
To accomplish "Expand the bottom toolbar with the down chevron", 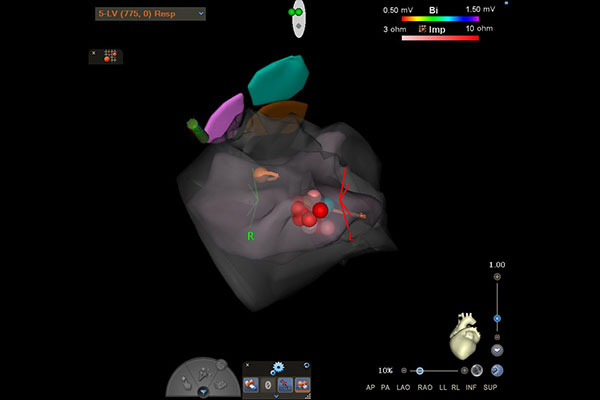I will [x=277, y=396].
